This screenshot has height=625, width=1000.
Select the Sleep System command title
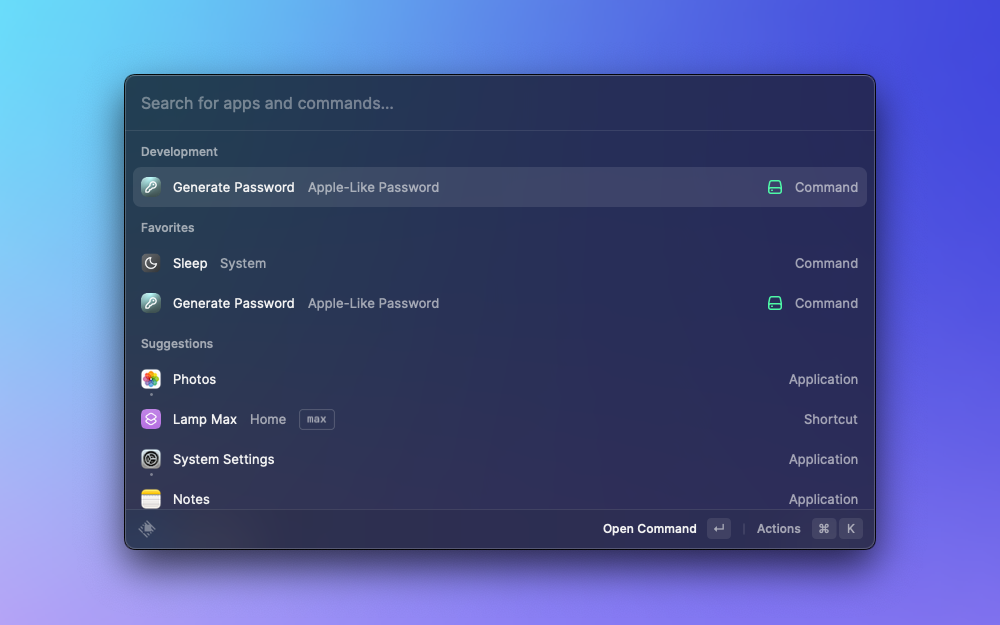click(x=190, y=263)
